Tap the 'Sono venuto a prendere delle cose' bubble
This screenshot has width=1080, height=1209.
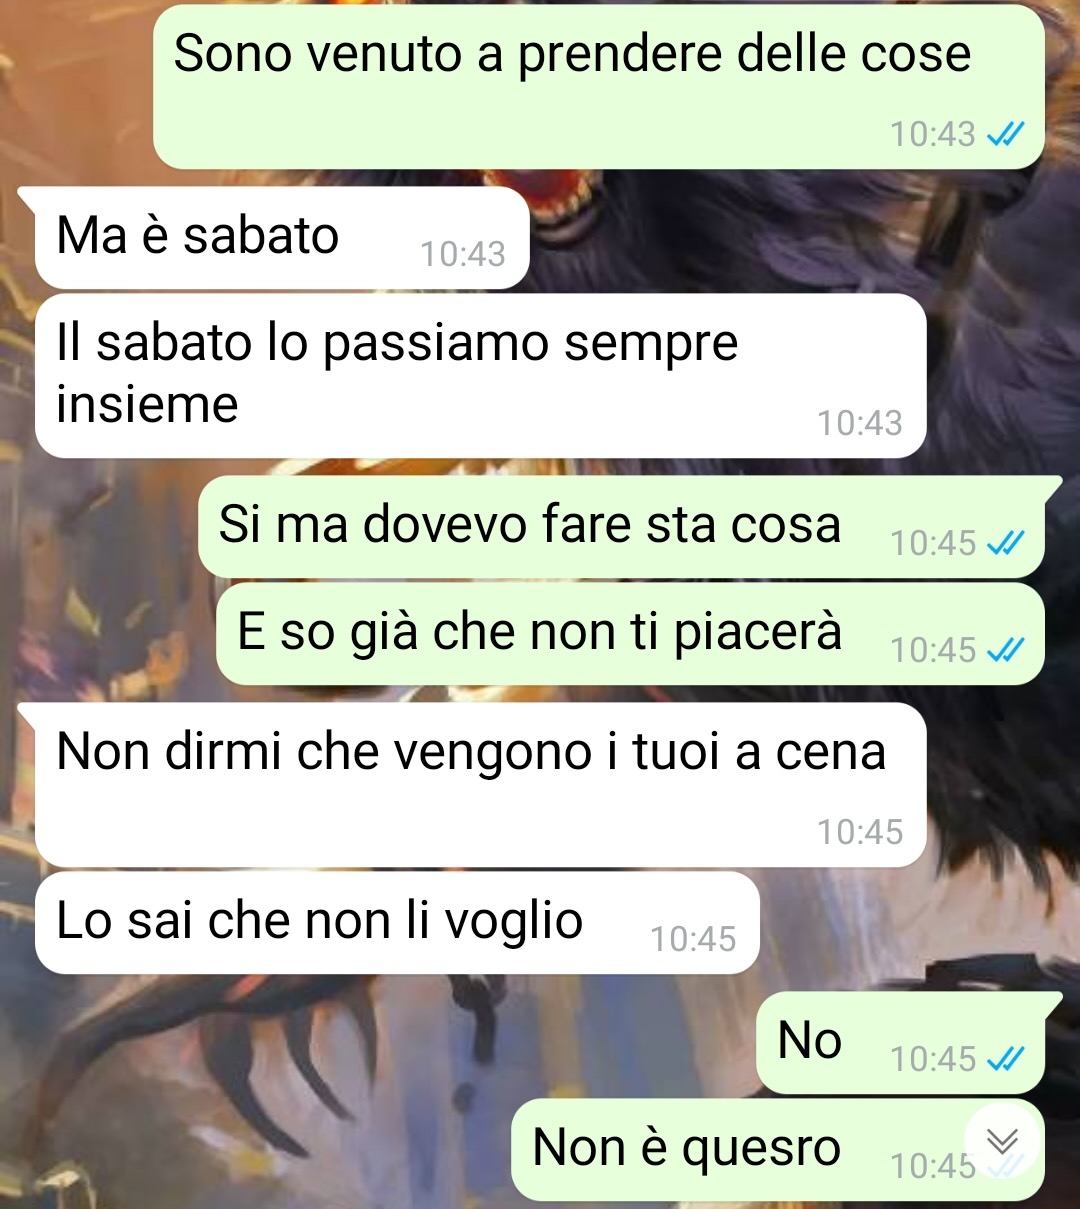[598, 87]
